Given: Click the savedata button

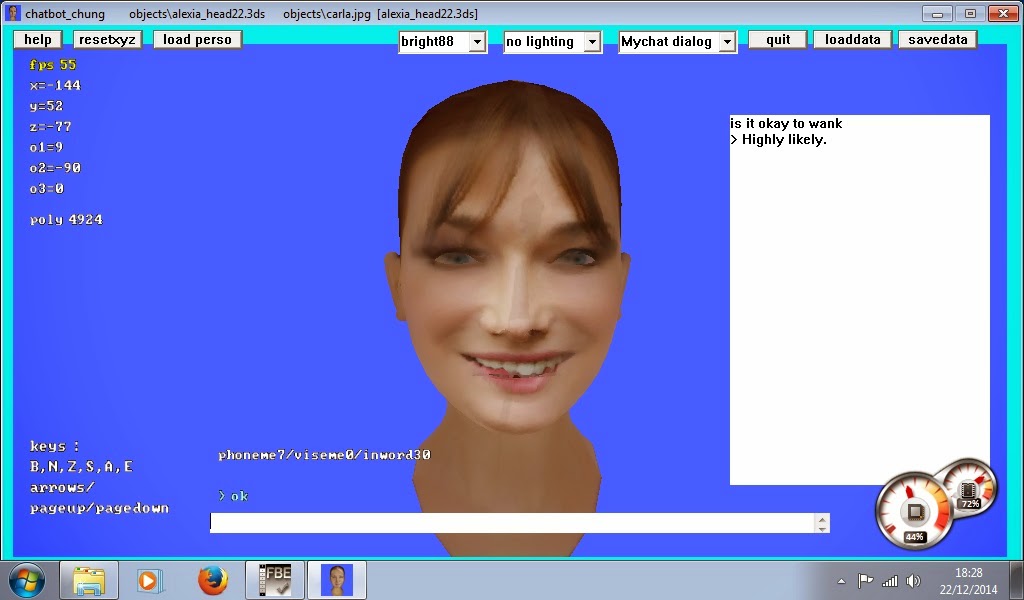Looking at the screenshot, I should (938, 40).
